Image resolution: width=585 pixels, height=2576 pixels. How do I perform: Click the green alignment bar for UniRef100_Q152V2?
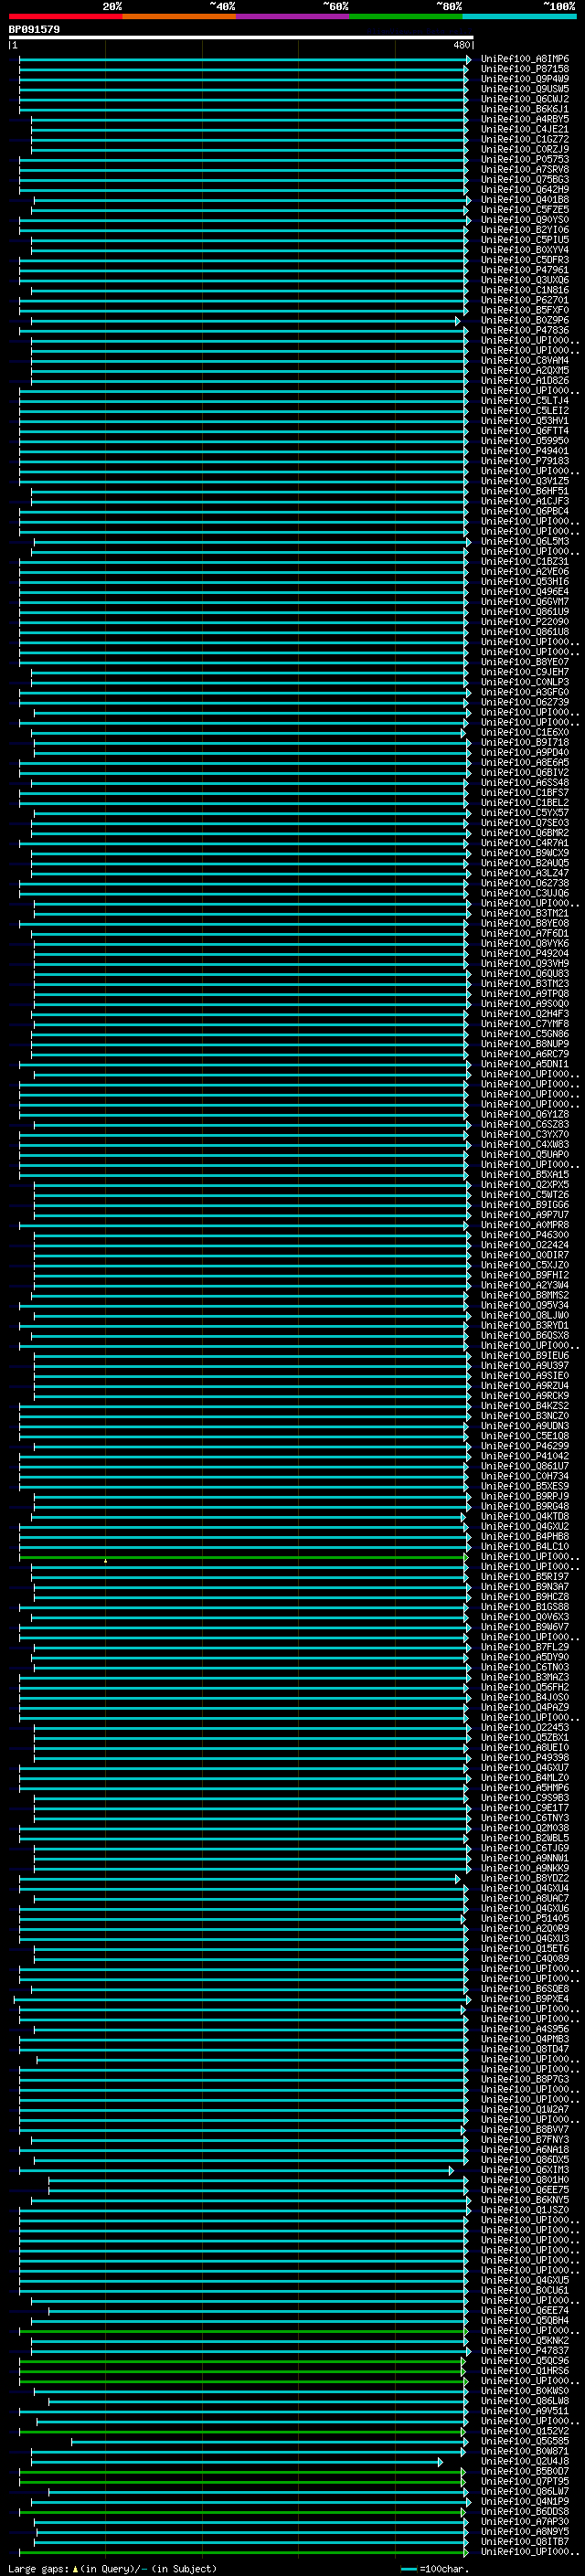pos(242,2431)
